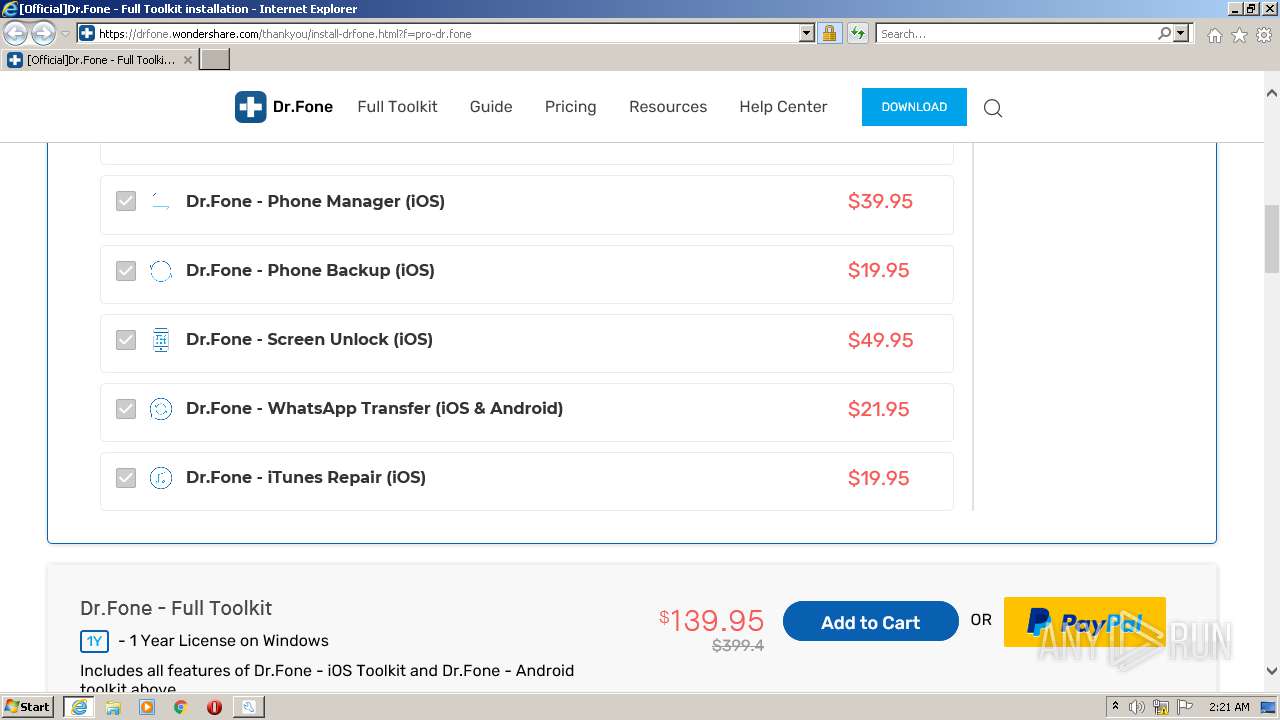
Task: Click the $21.95 WhatsApp Transfer price
Action: tap(878, 409)
